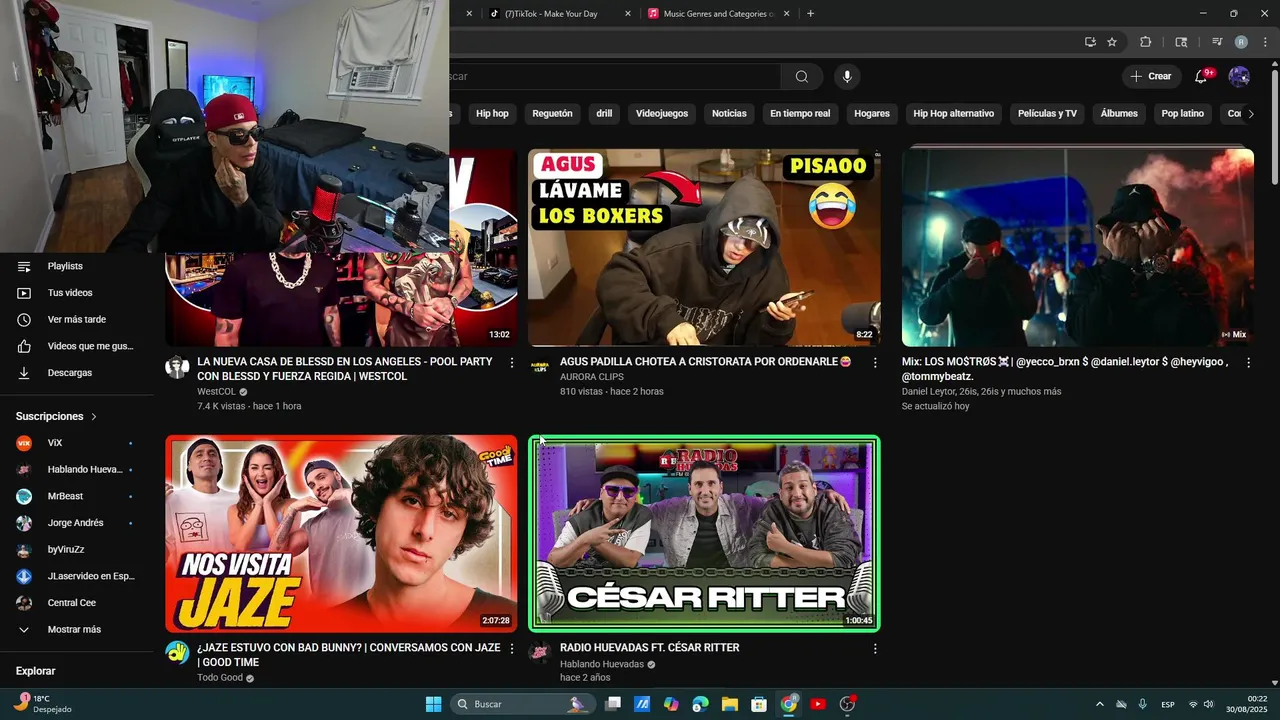The image size is (1280, 720).
Task: Click the red YouTube taskbar icon
Action: tap(818, 704)
